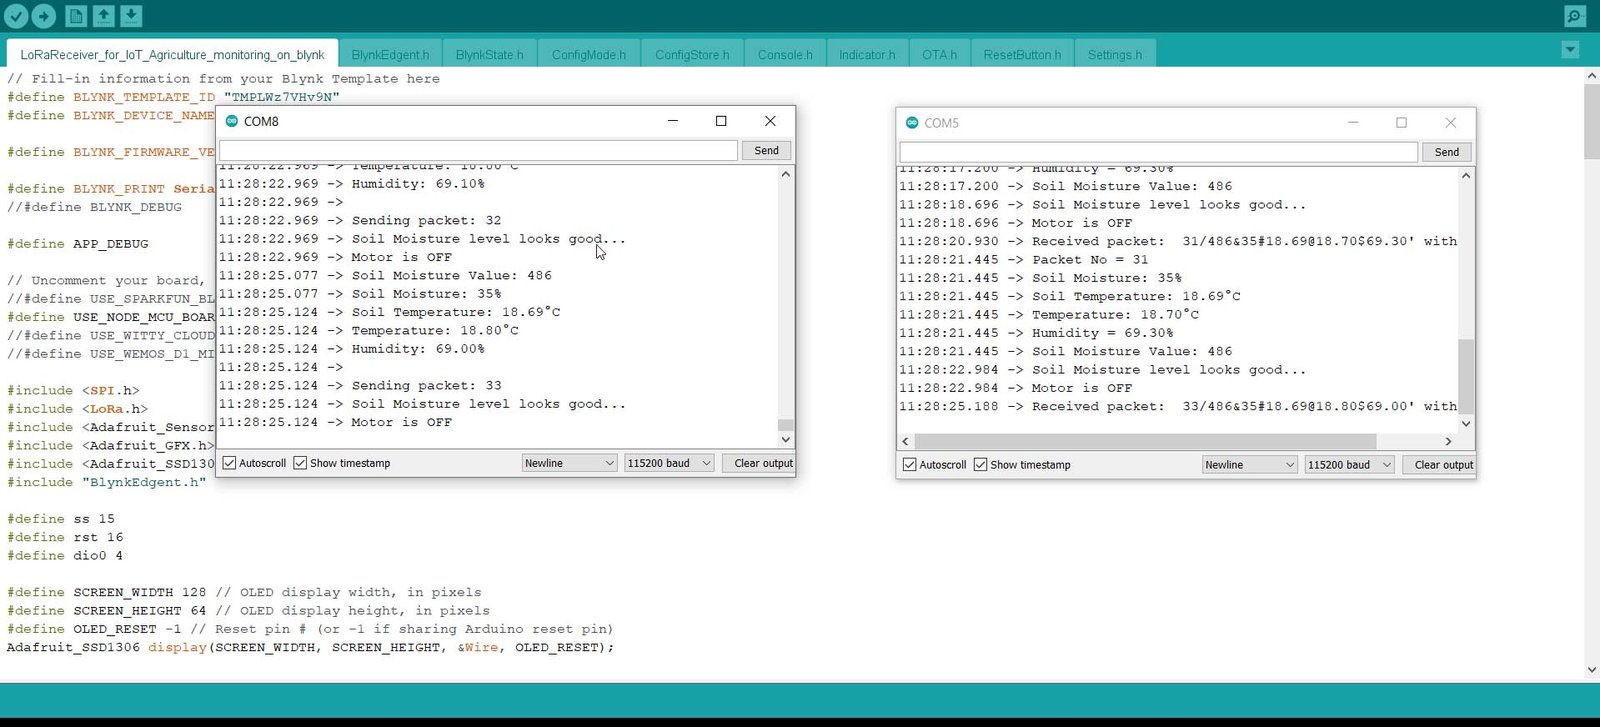Toggle Autoscroll checkbox in COM8 window
The height and width of the screenshot is (727, 1600).
tap(230, 463)
